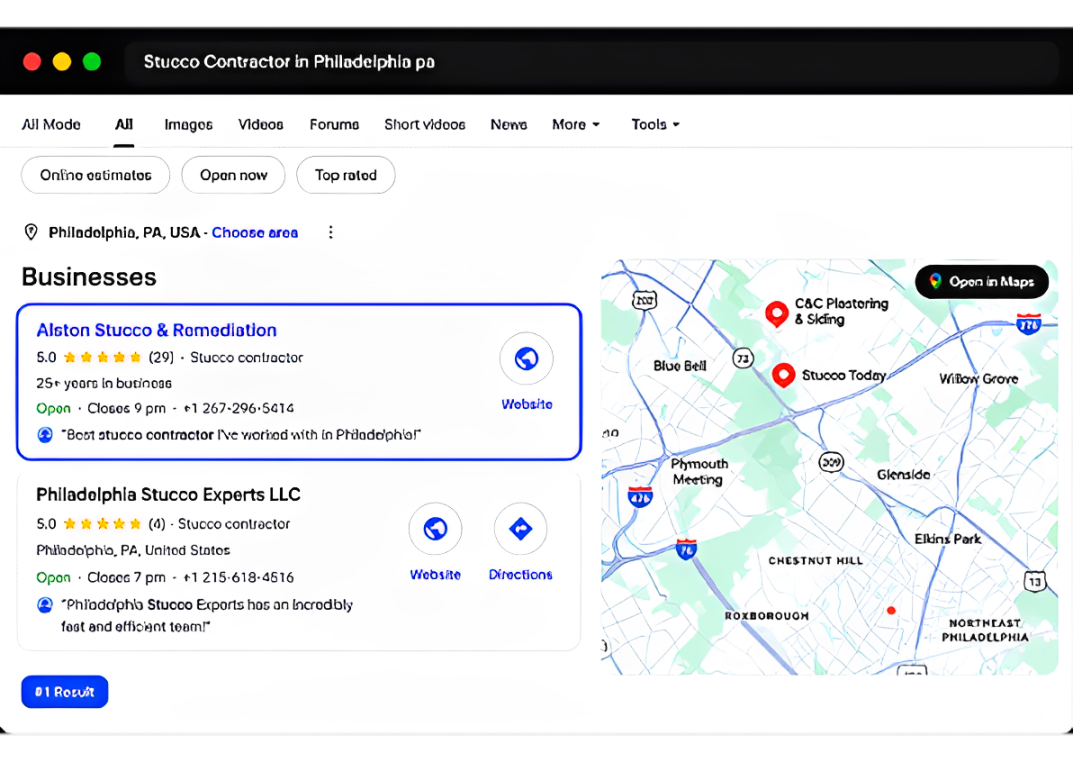Switch to AI Mode tab

(x=51, y=124)
